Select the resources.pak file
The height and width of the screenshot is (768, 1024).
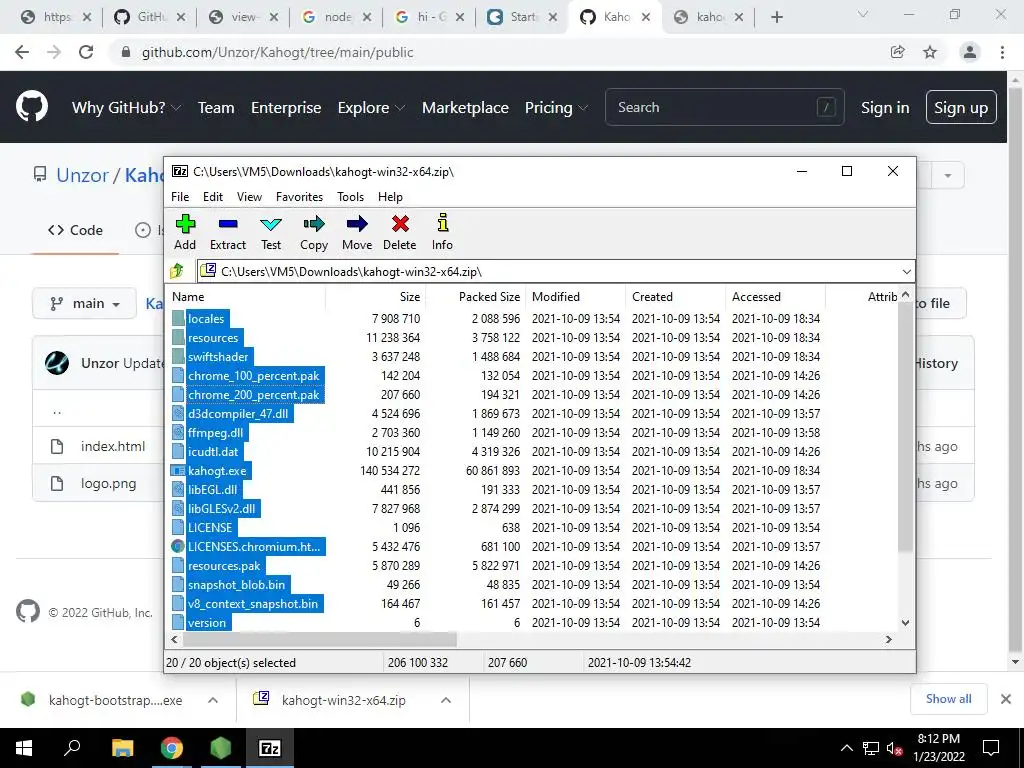pyautogui.click(x=224, y=566)
